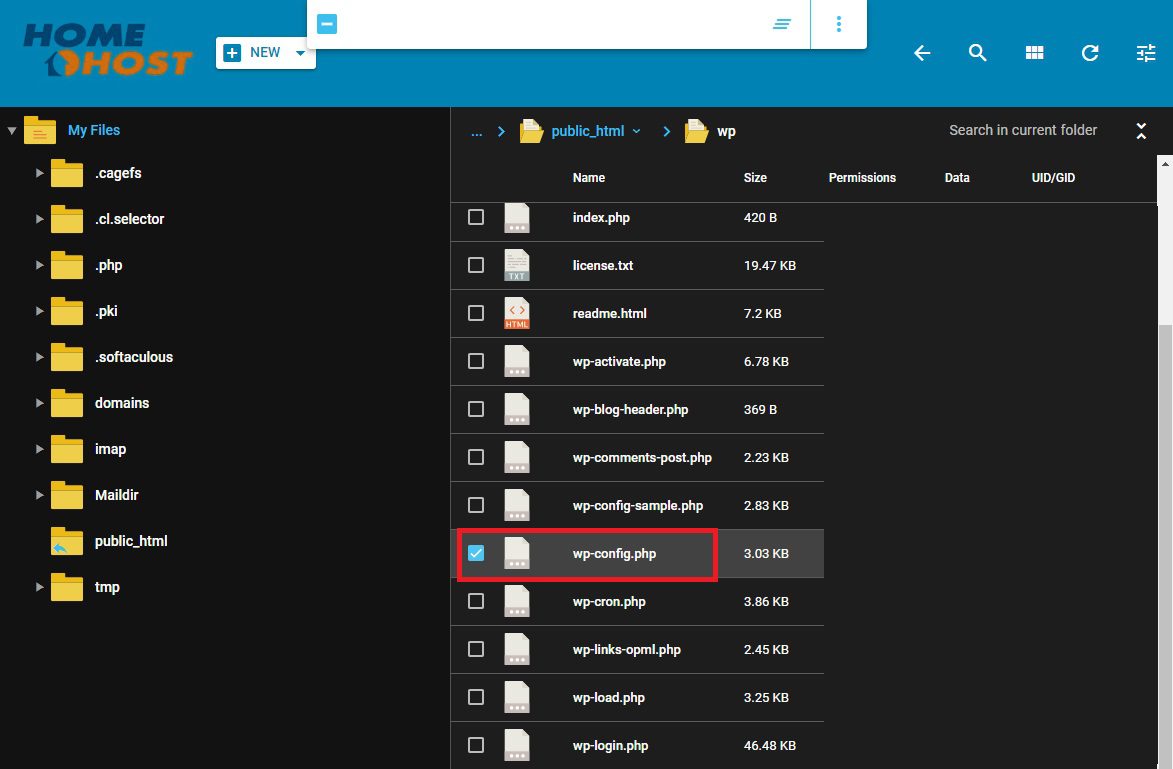The image size is (1173, 769).
Task: Click the breadcrumb ellipsis link
Action: coord(477,132)
